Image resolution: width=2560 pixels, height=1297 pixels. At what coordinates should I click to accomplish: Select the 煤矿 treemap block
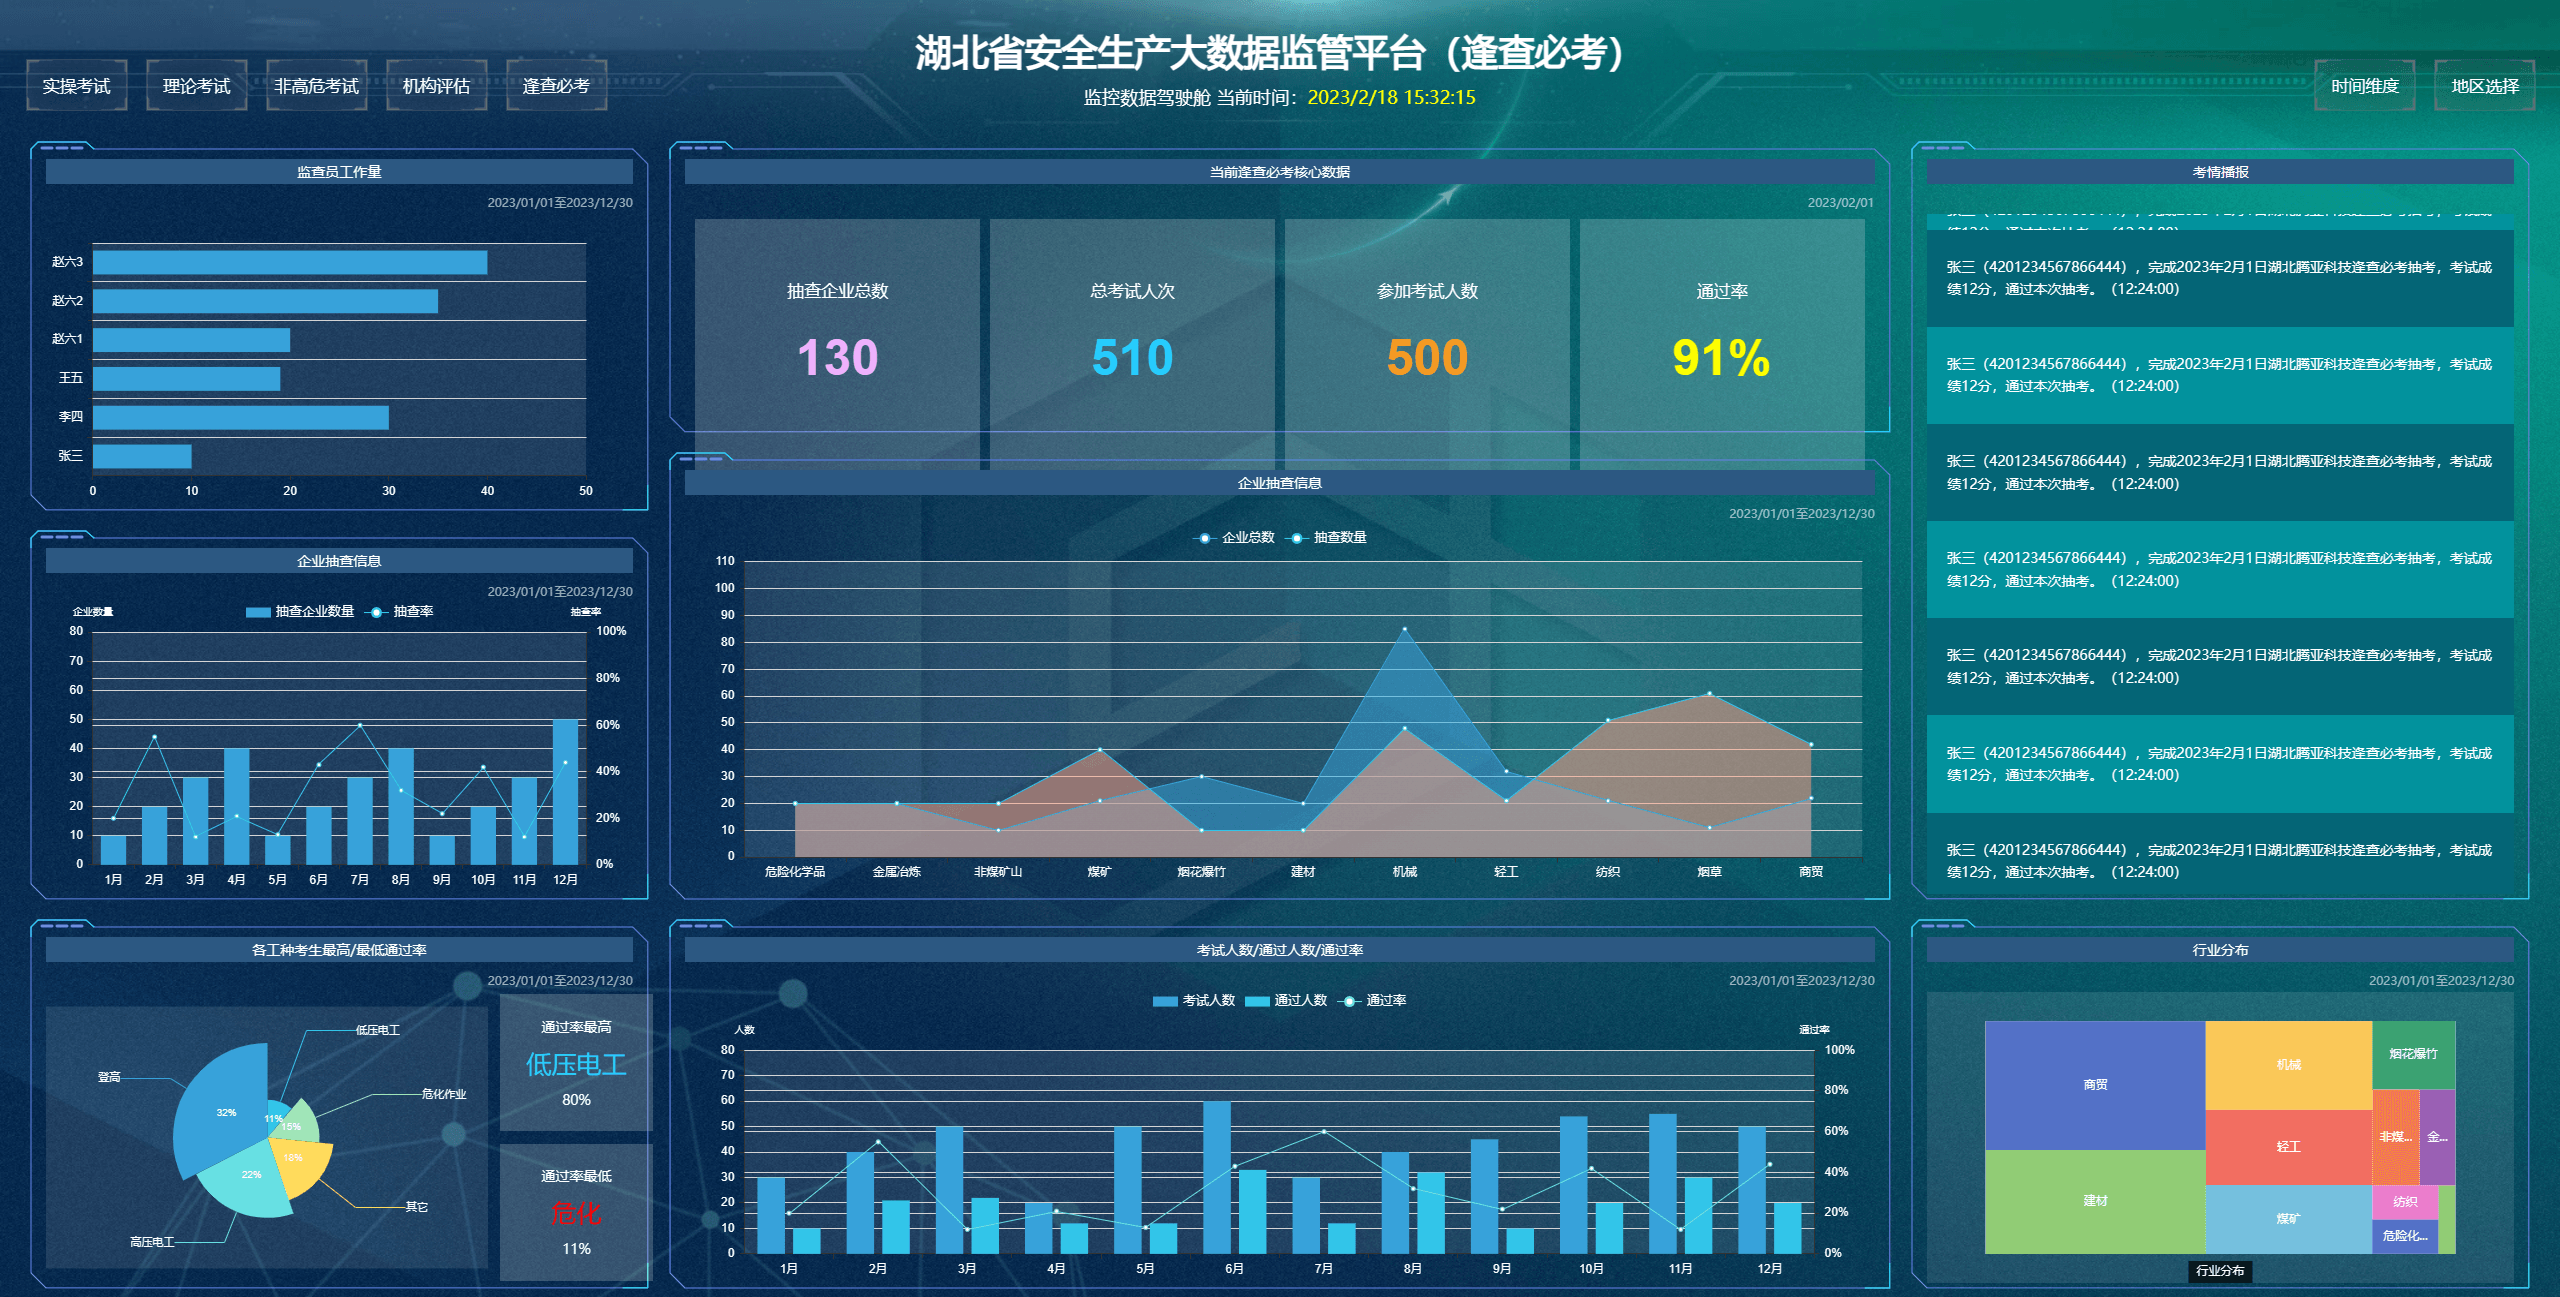tap(2288, 1219)
